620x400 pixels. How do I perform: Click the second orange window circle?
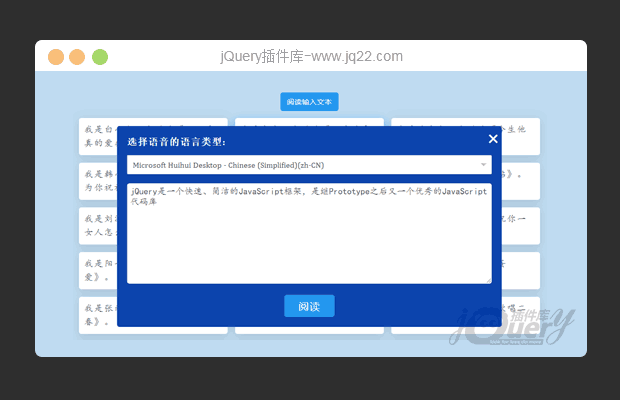point(77,57)
